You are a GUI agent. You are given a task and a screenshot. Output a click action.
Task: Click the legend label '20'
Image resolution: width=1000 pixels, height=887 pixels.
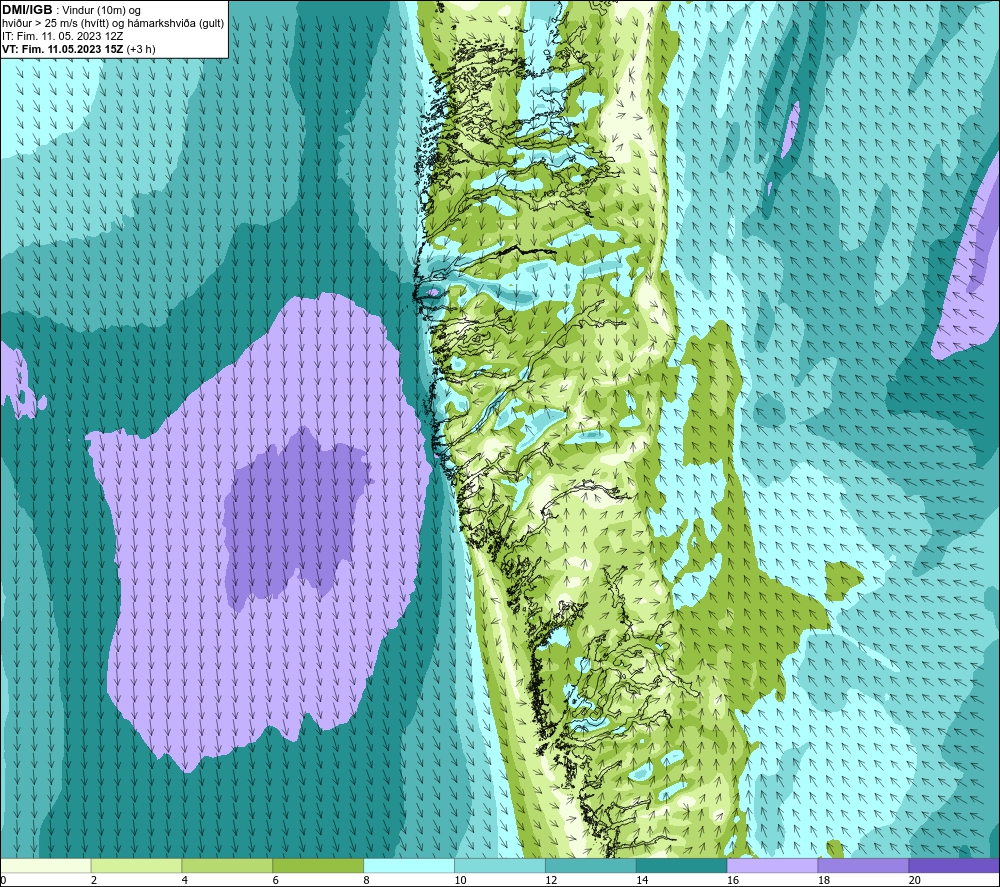coord(915,880)
